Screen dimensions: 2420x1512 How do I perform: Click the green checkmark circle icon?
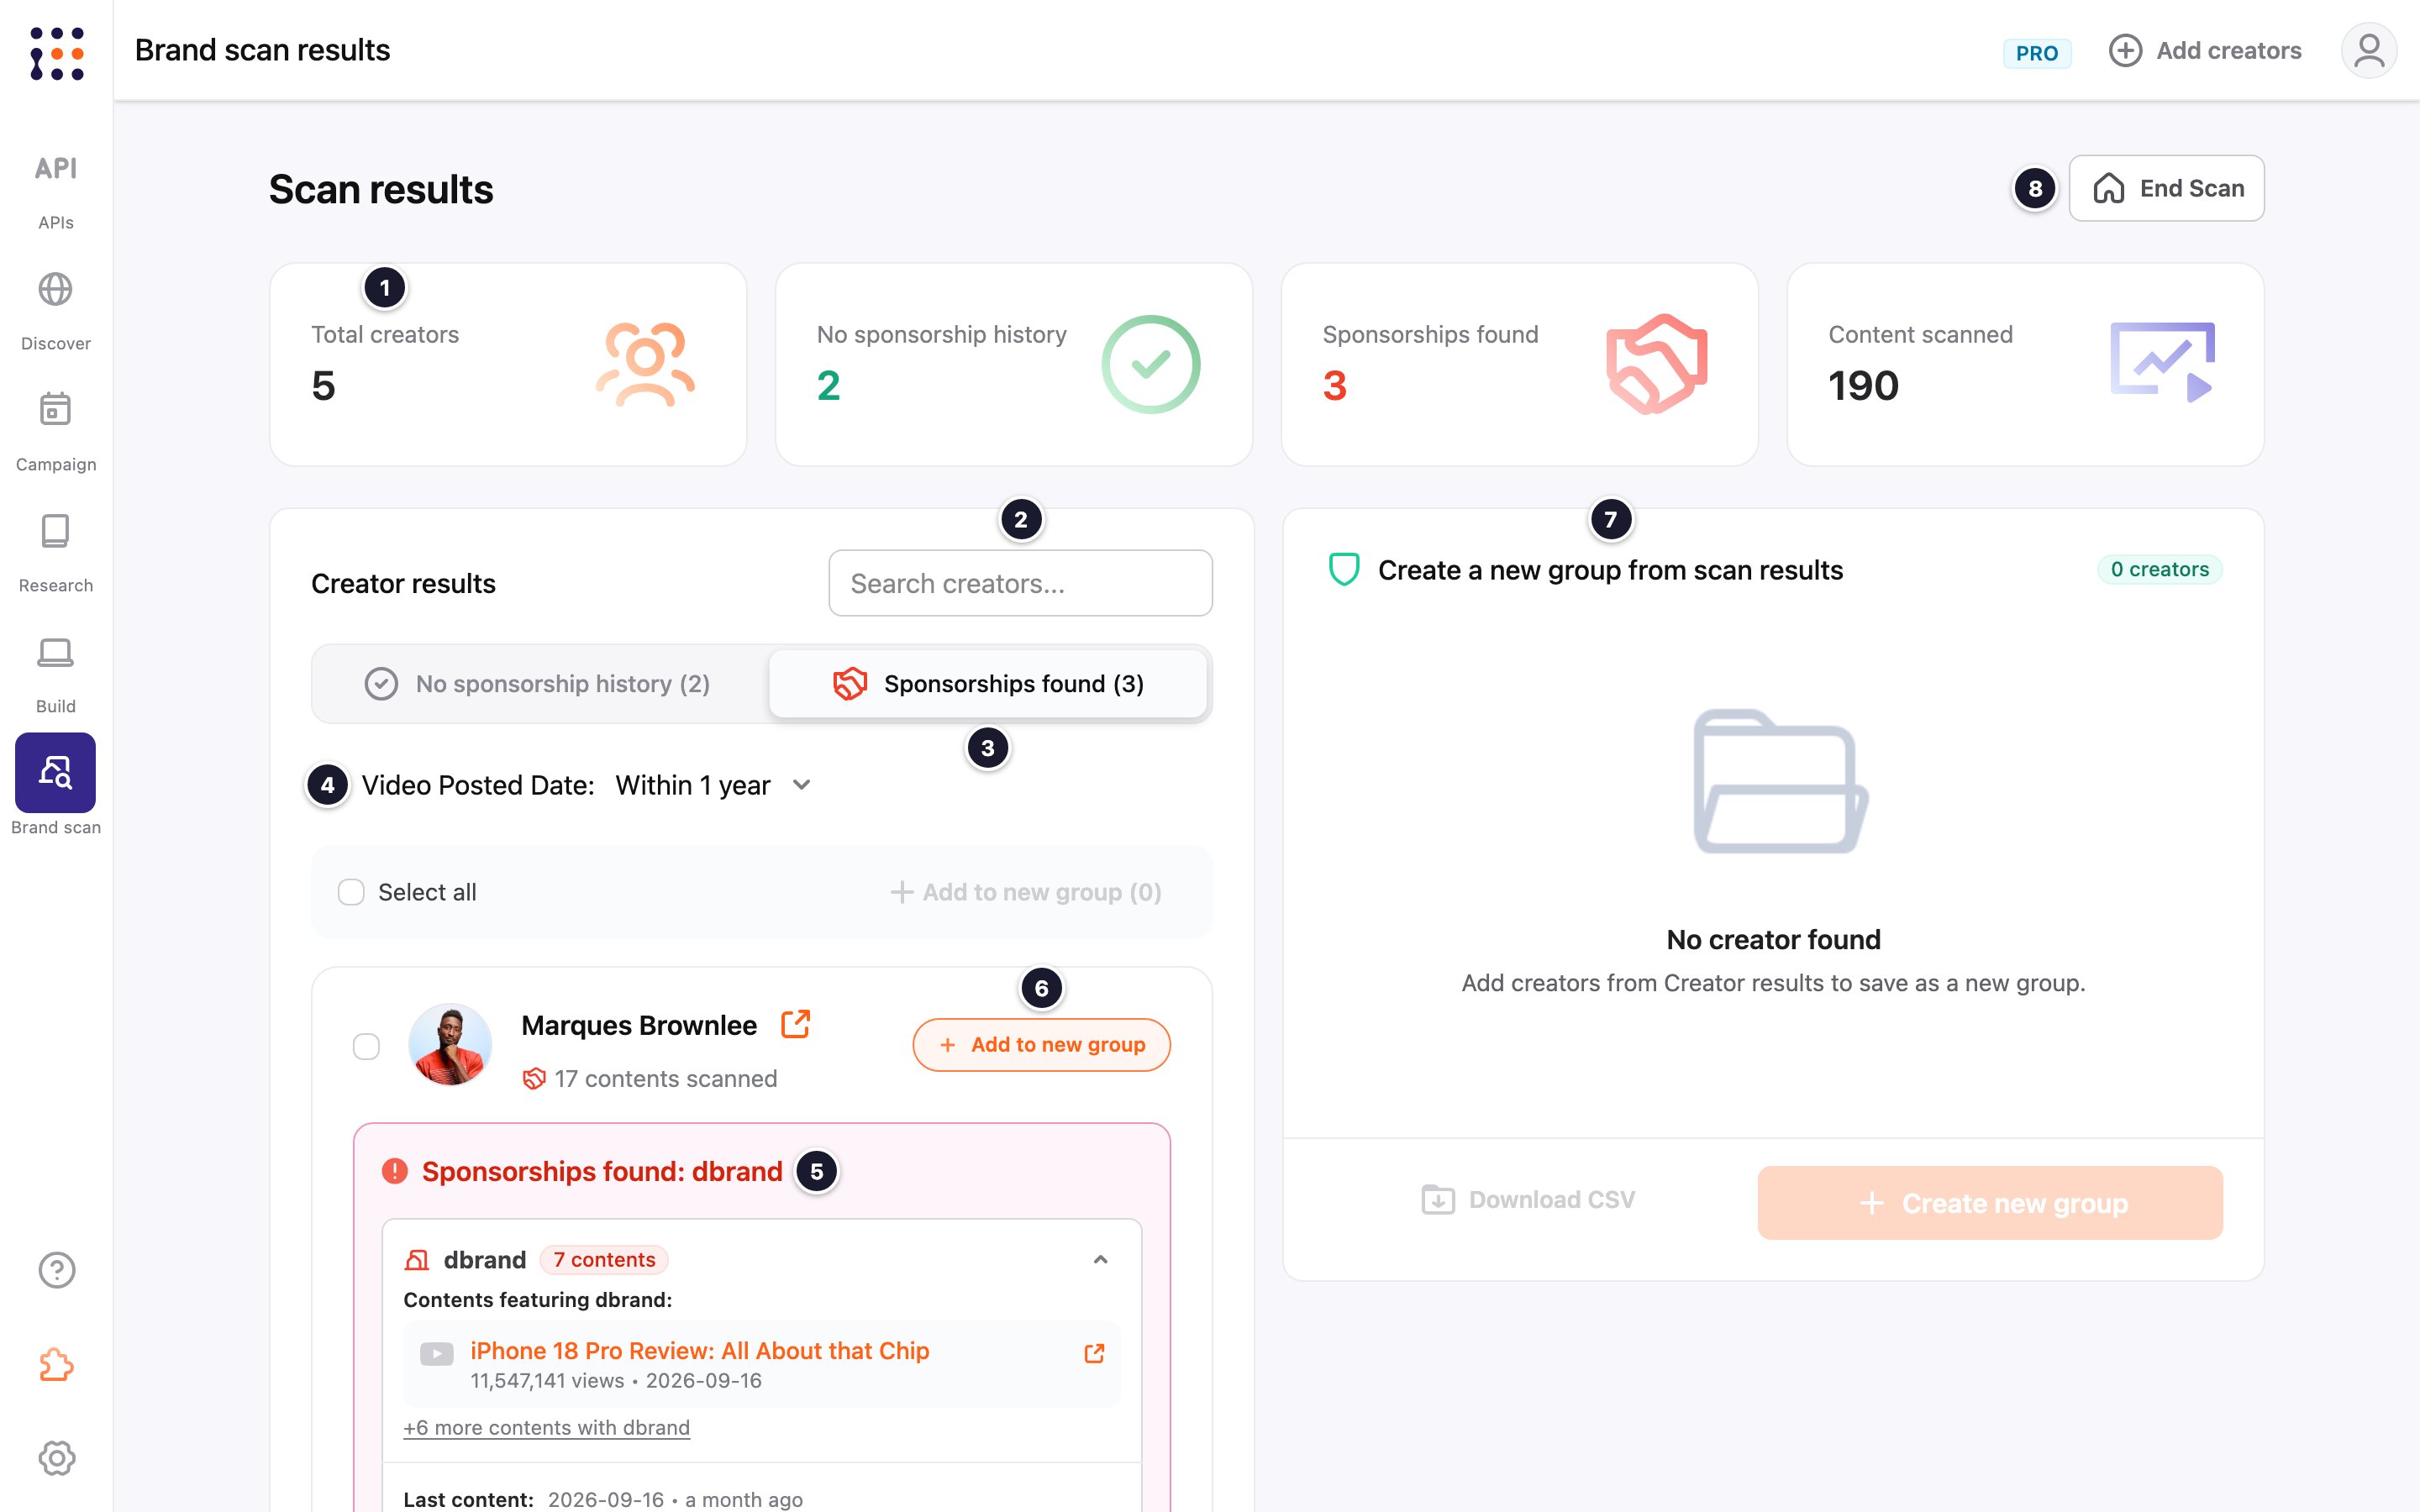click(1150, 364)
